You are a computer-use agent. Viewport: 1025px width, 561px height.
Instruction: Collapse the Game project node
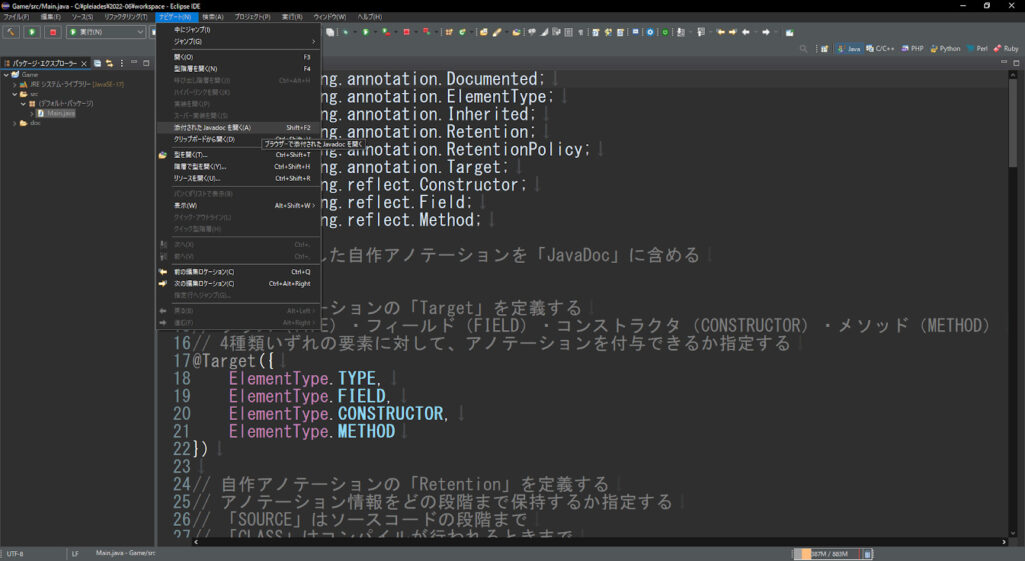click(x=6, y=75)
